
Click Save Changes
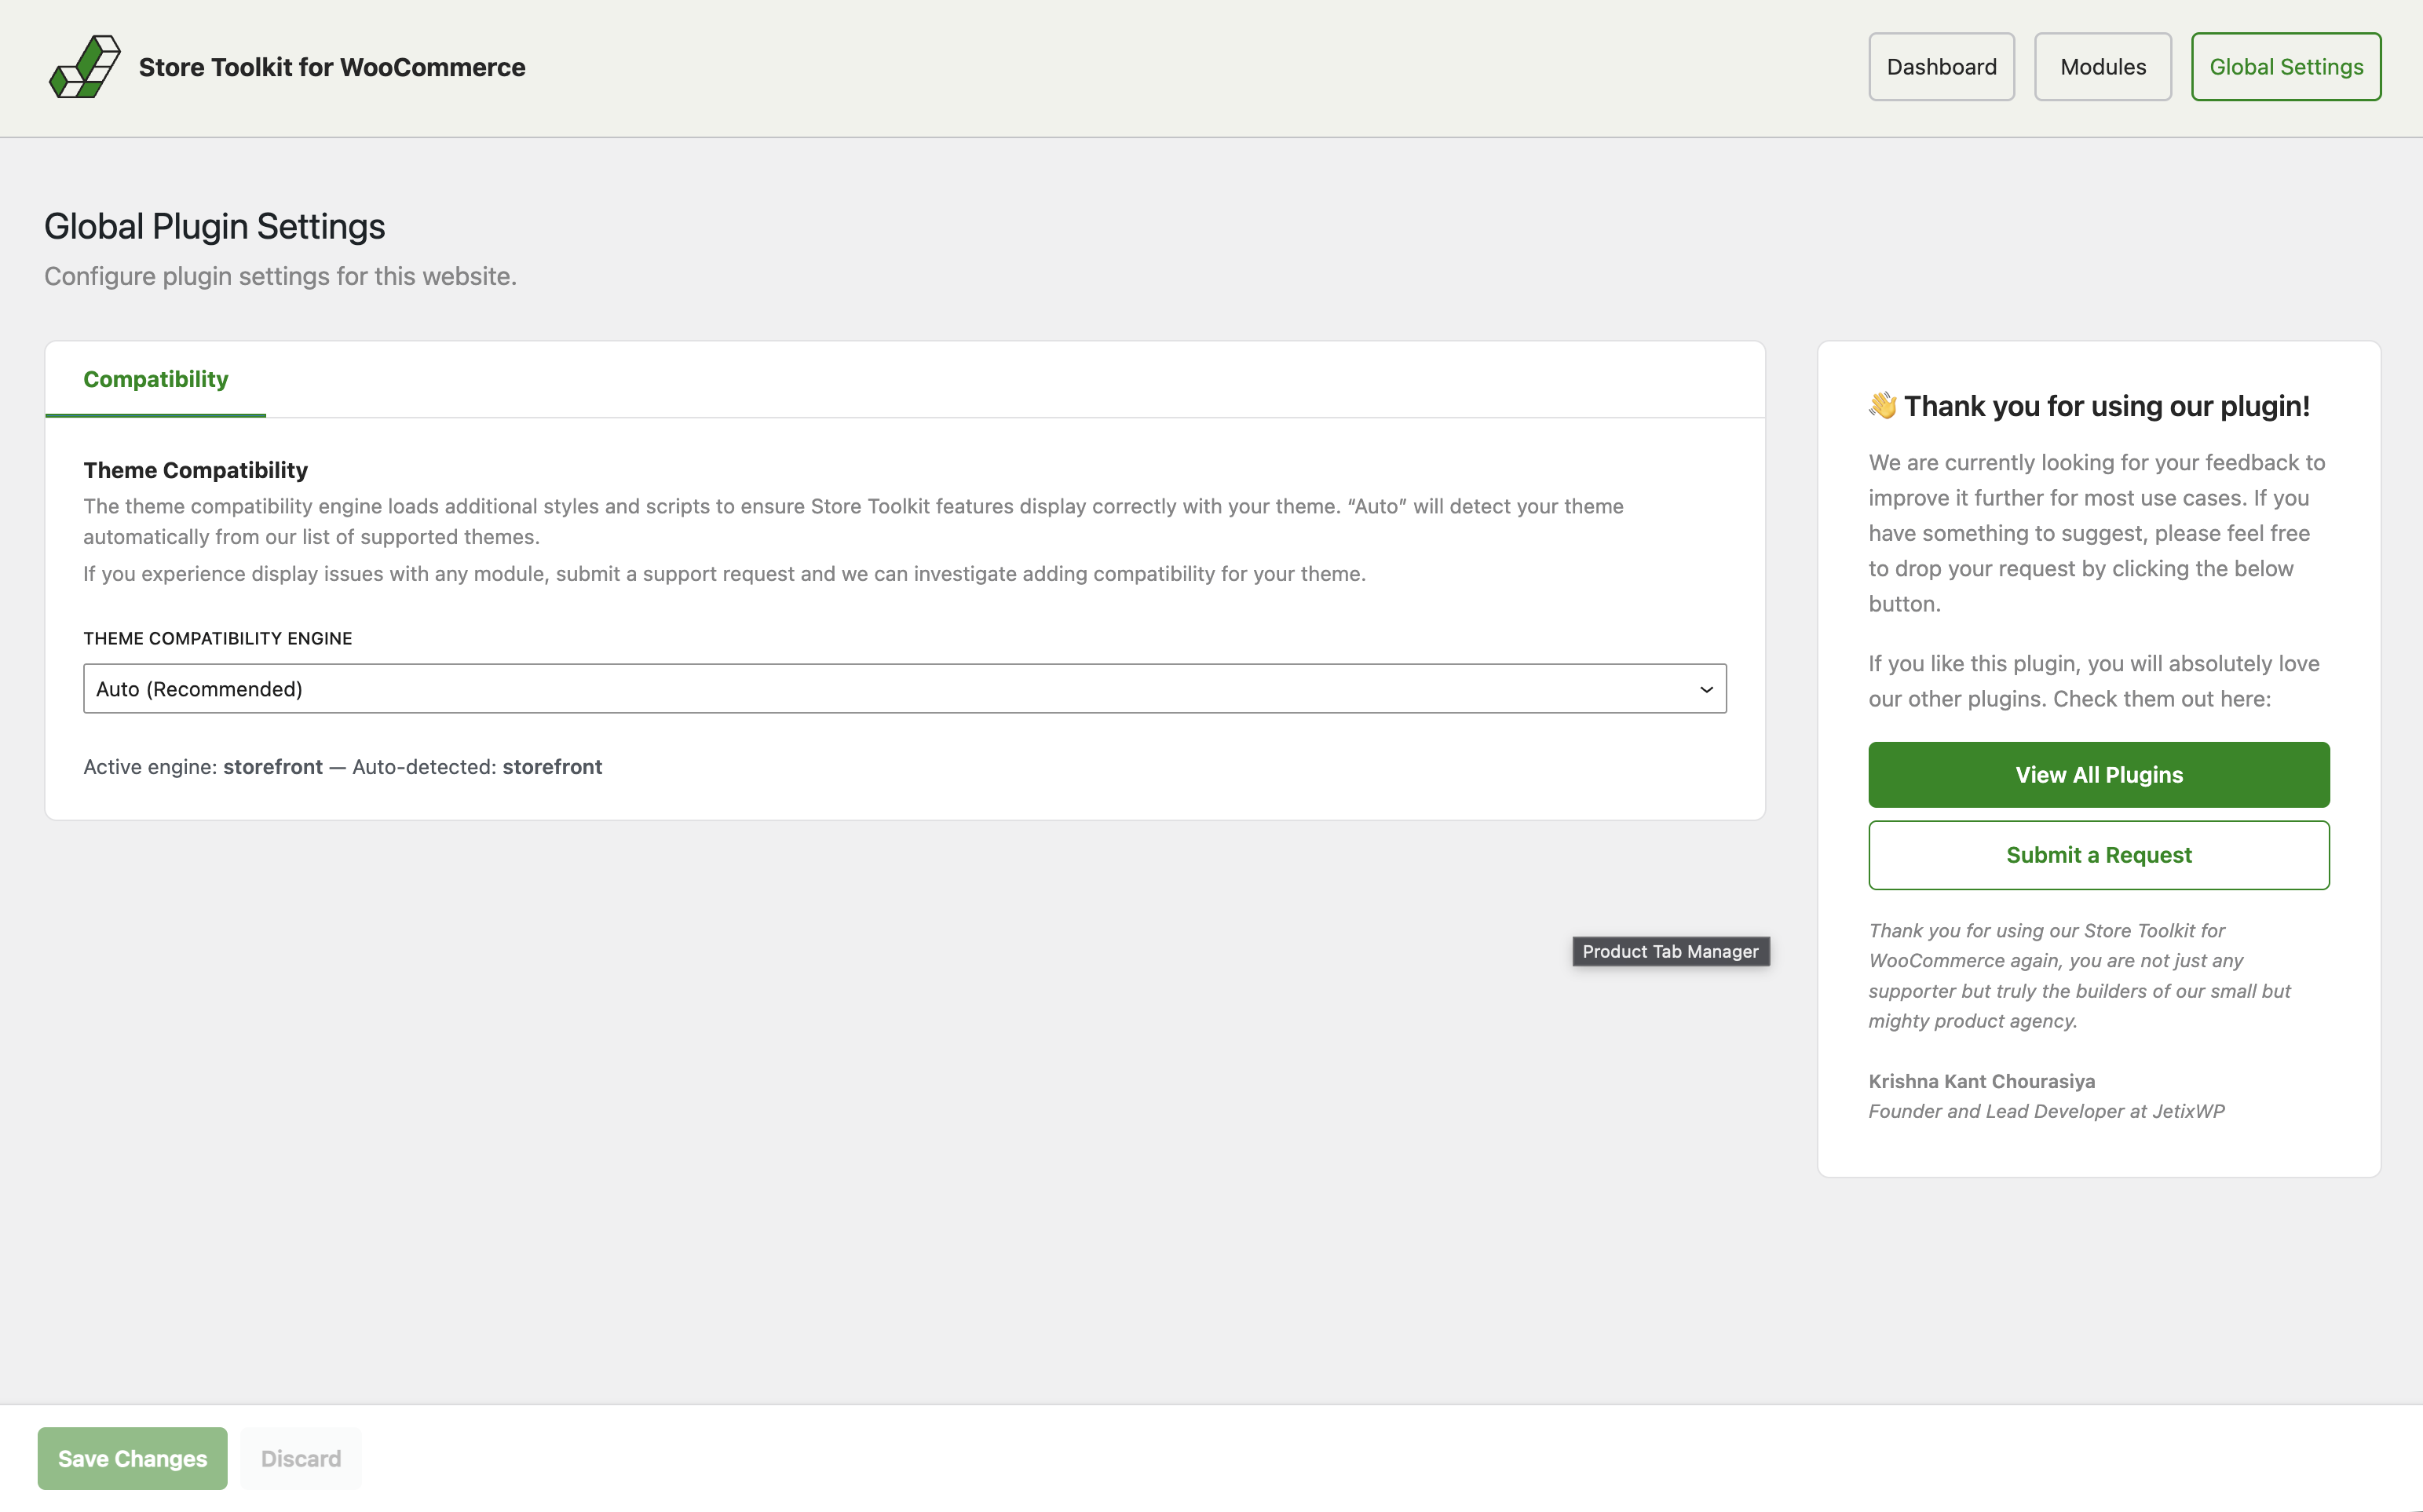coord(132,1458)
